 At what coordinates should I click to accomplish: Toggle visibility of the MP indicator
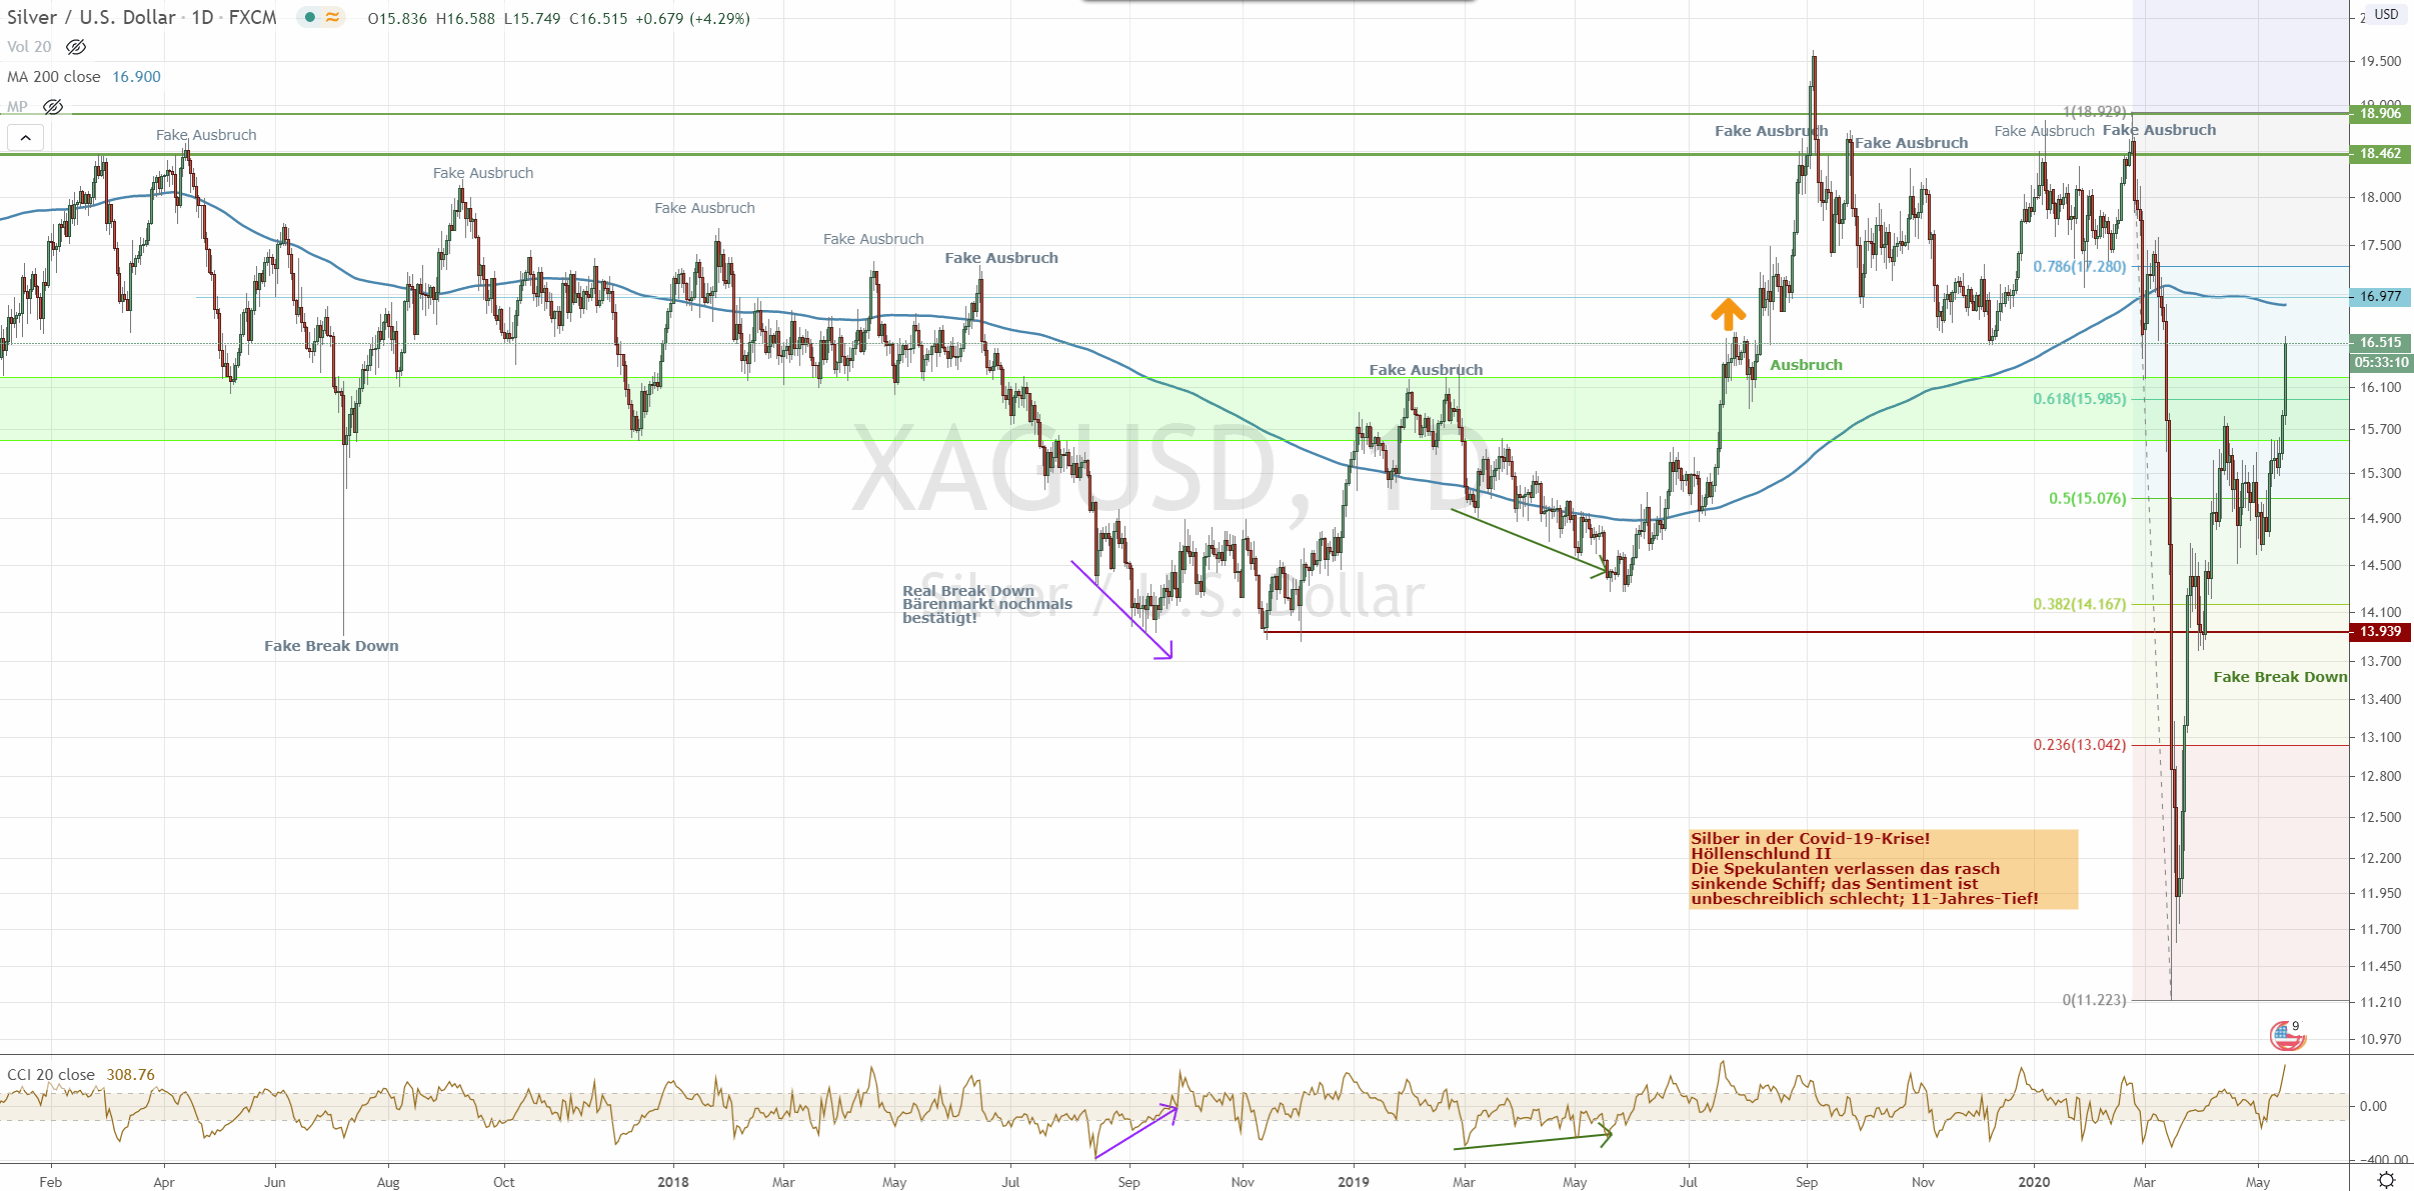53,106
